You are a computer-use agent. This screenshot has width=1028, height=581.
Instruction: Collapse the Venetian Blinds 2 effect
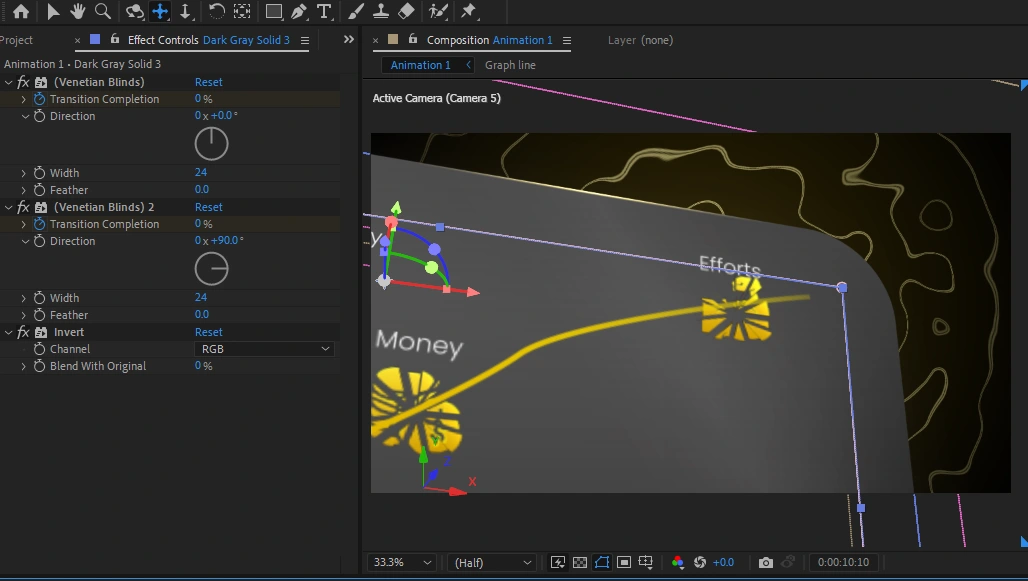(9, 207)
